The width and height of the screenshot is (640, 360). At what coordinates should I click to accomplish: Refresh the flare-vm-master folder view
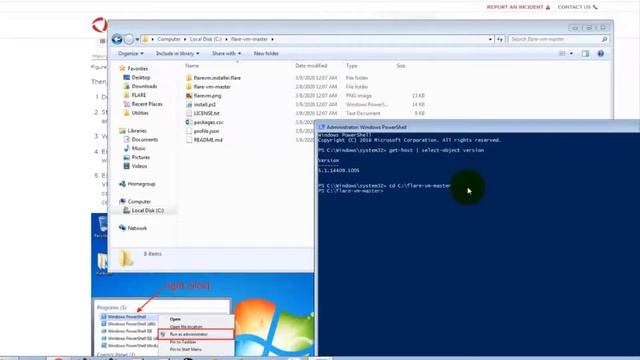(x=500, y=39)
